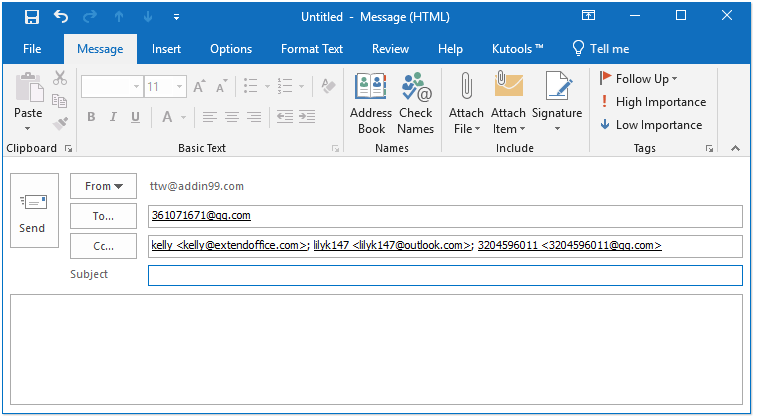Screen dimensions: 757x420
Task: Open the font color picker arrow
Action: 183,117
